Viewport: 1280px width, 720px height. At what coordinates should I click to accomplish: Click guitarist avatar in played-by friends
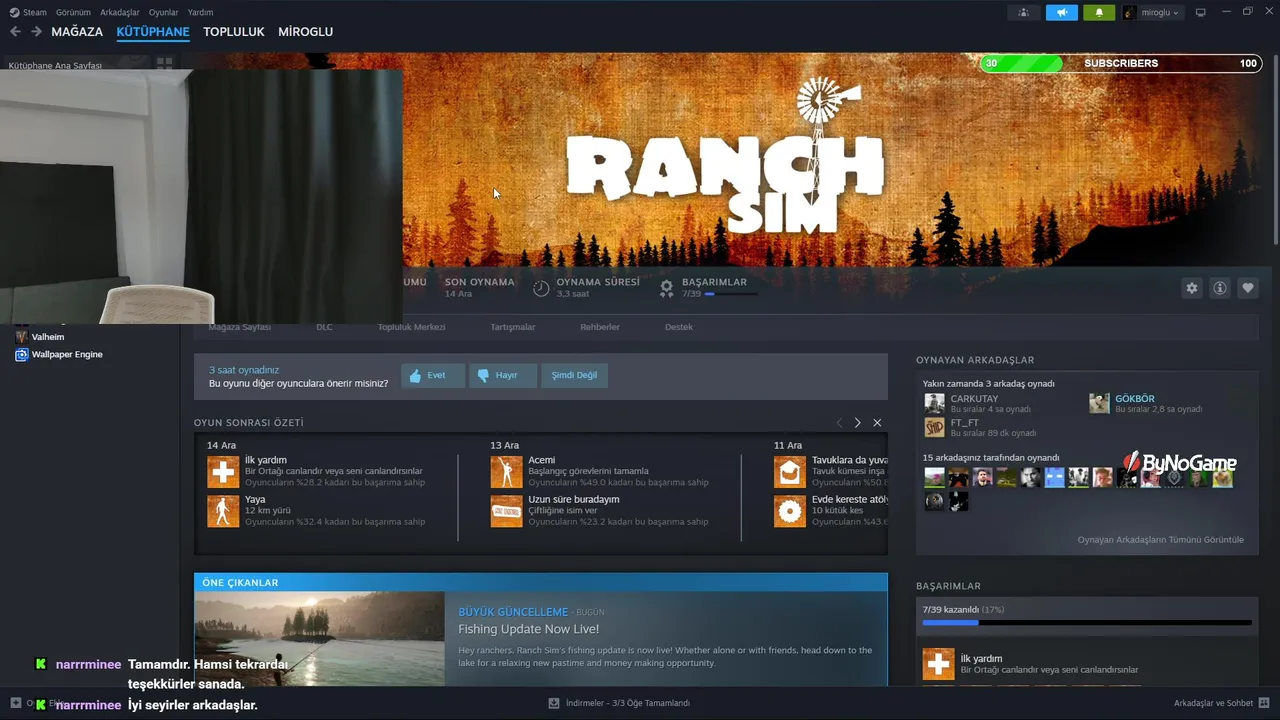point(958,502)
